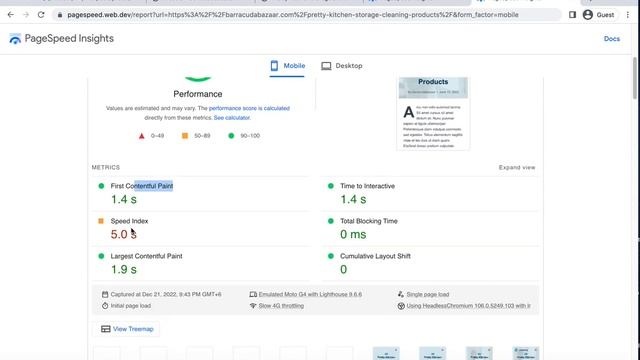The height and width of the screenshot is (360, 640).
Task: Click green dot beside Time to Interactive
Action: click(x=331, y=186)
